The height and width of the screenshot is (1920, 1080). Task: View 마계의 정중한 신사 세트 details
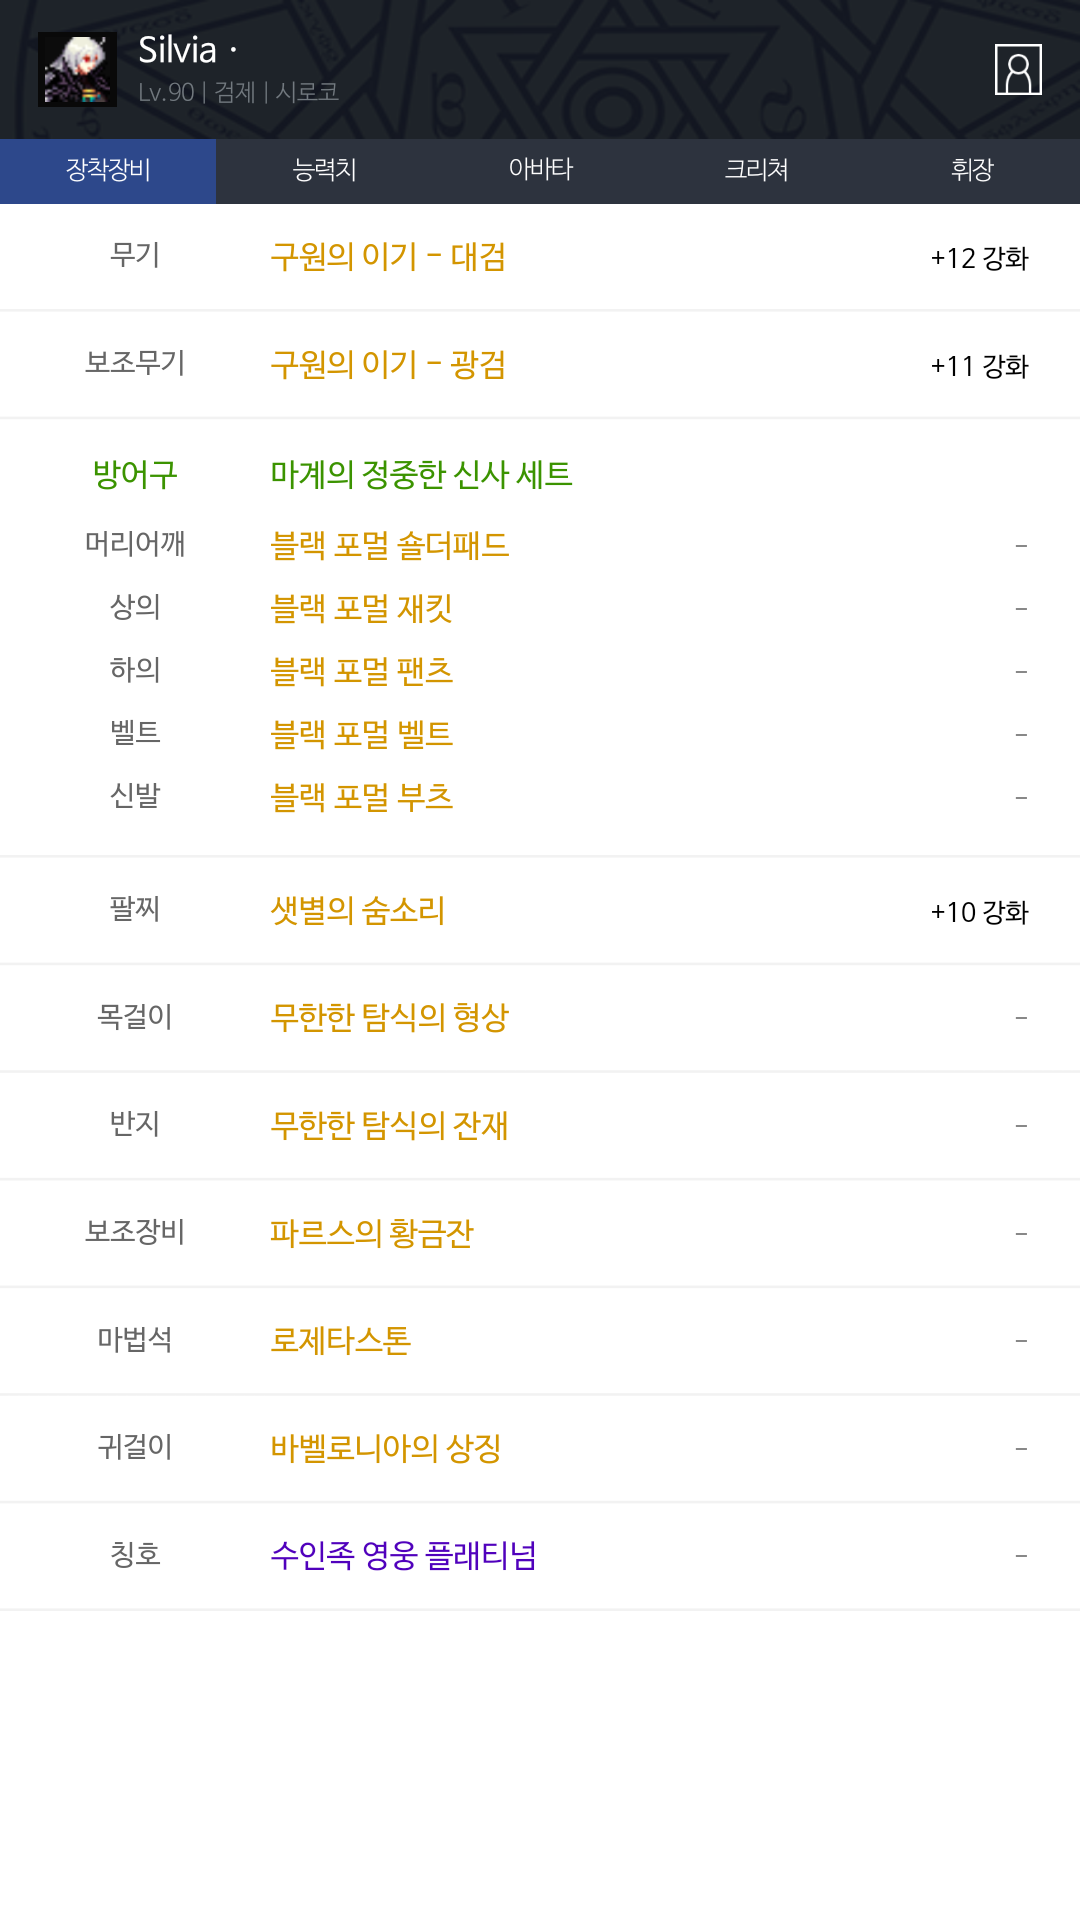421,474
